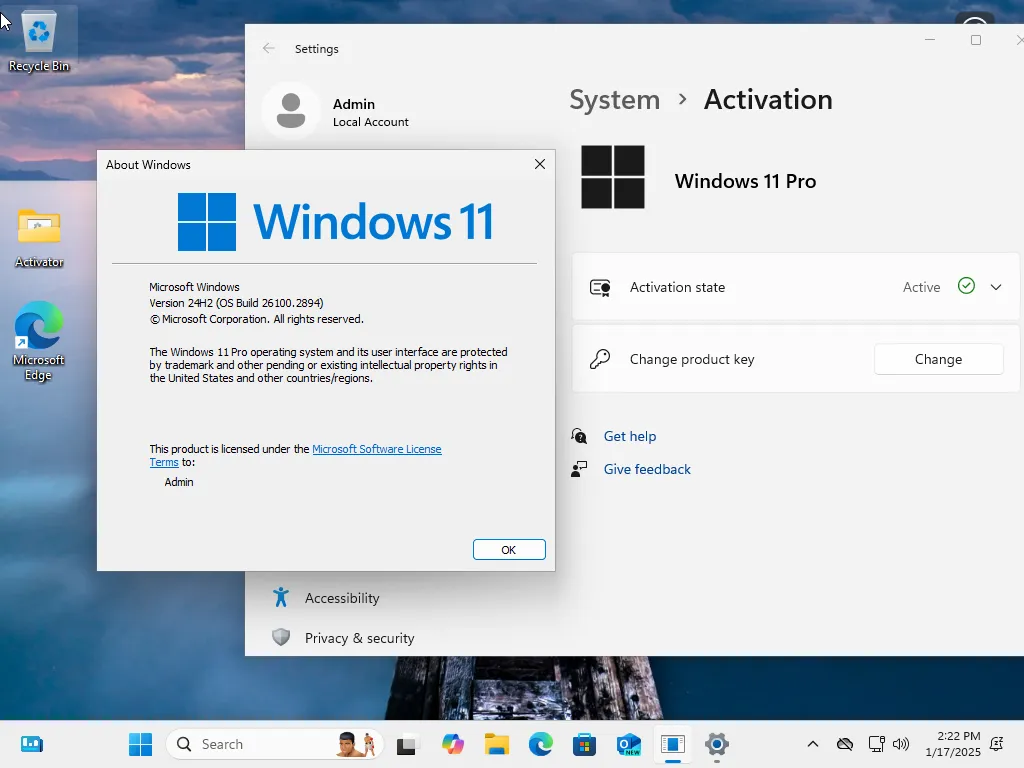Open the Widgets panel from the taskbar
This screenshot has height=768, width=1024.
coord(31,744)
